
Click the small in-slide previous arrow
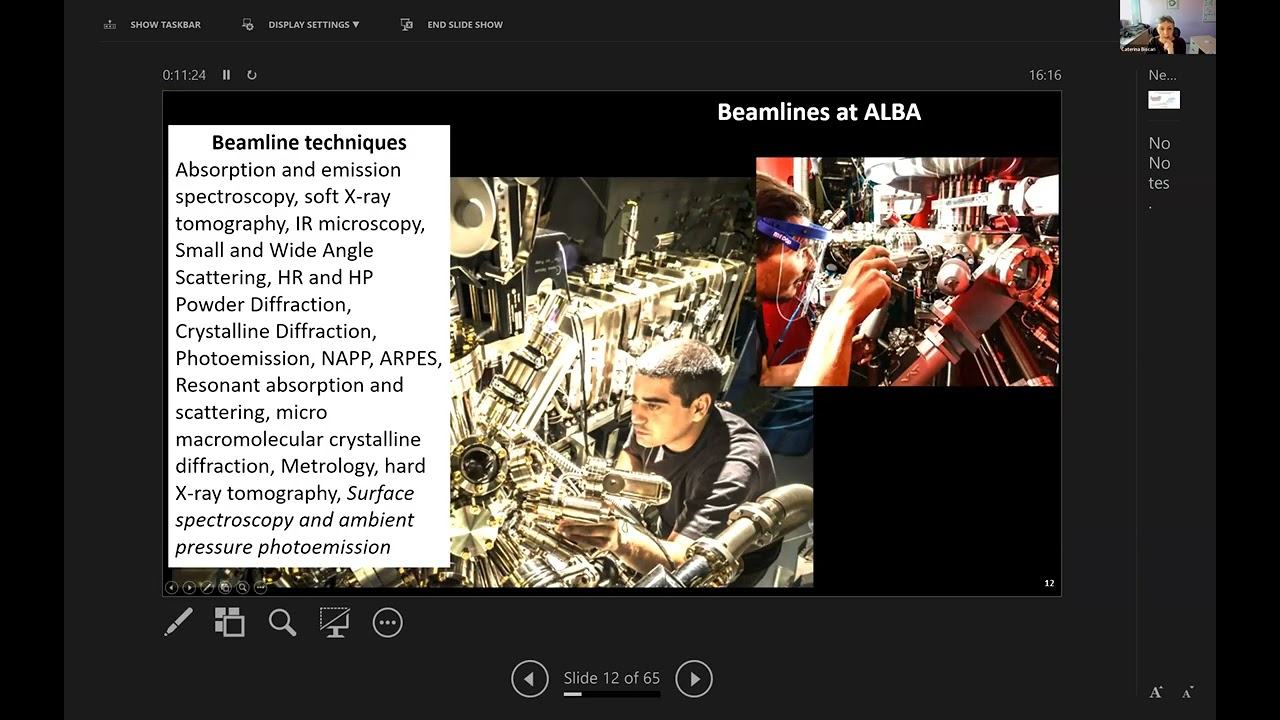click(172, 587)
